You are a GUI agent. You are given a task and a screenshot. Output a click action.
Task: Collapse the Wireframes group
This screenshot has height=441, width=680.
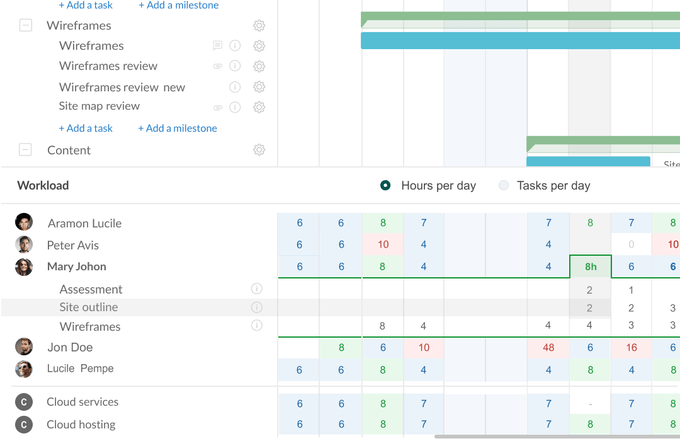click(x=26, y=25)
